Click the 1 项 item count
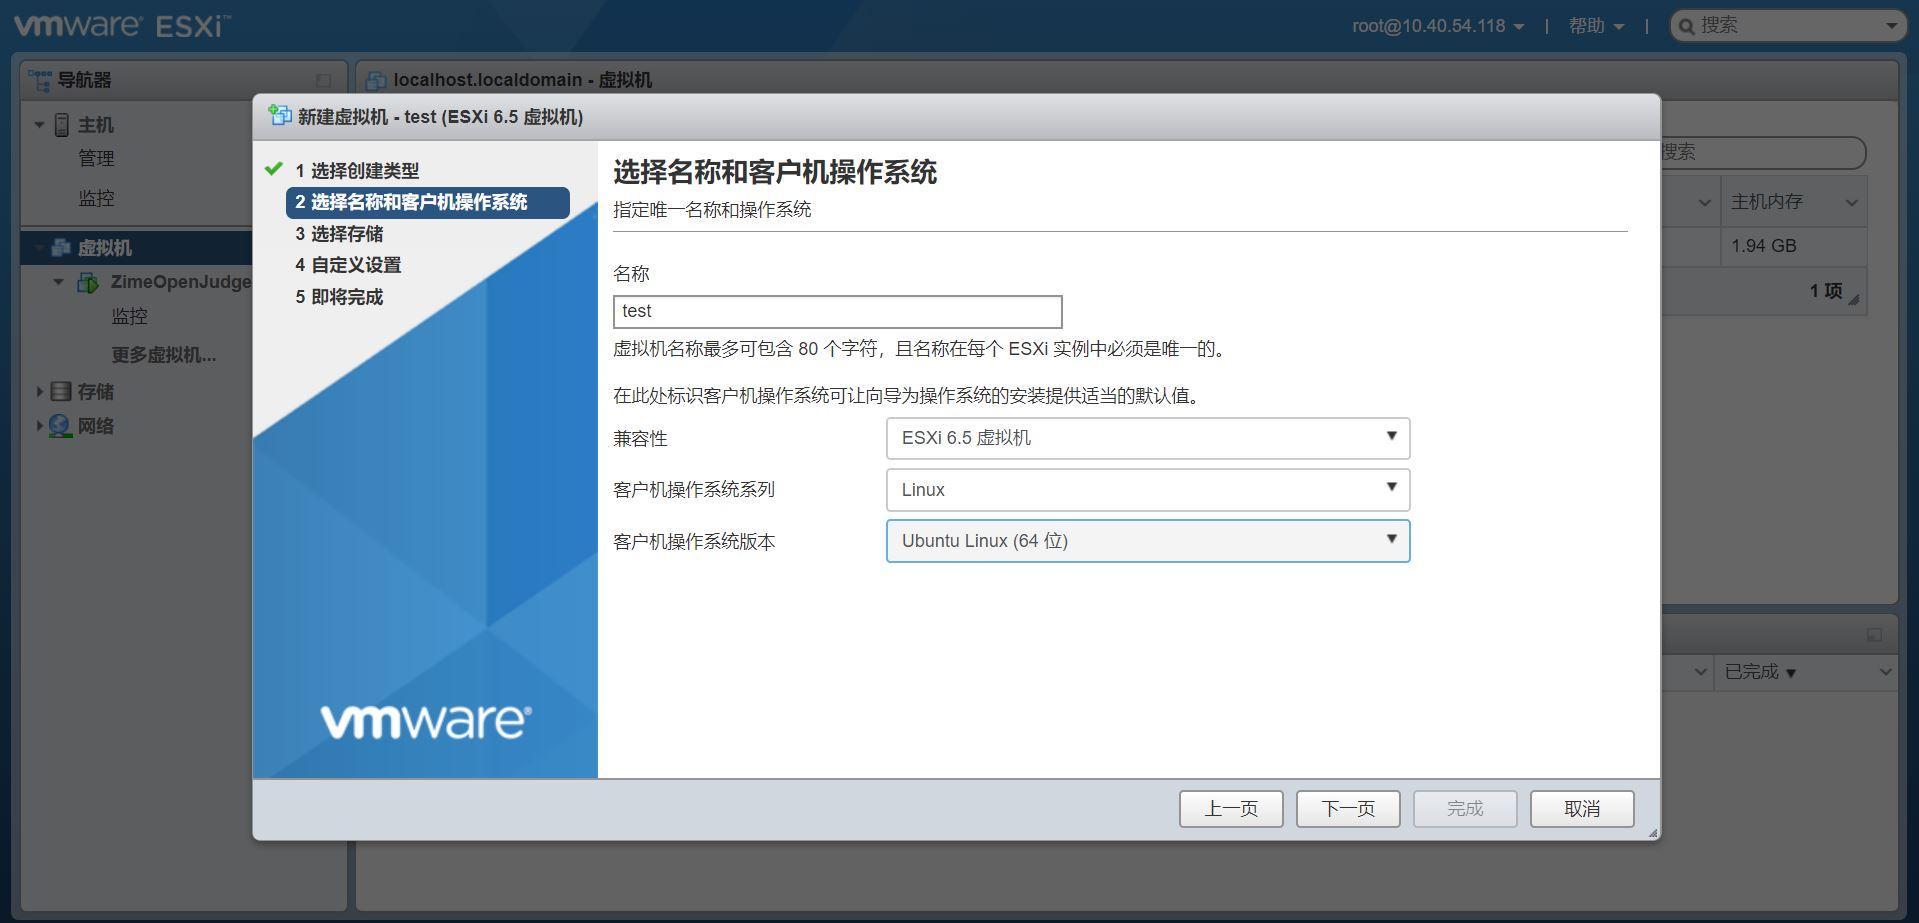 tap(1825, 291)
